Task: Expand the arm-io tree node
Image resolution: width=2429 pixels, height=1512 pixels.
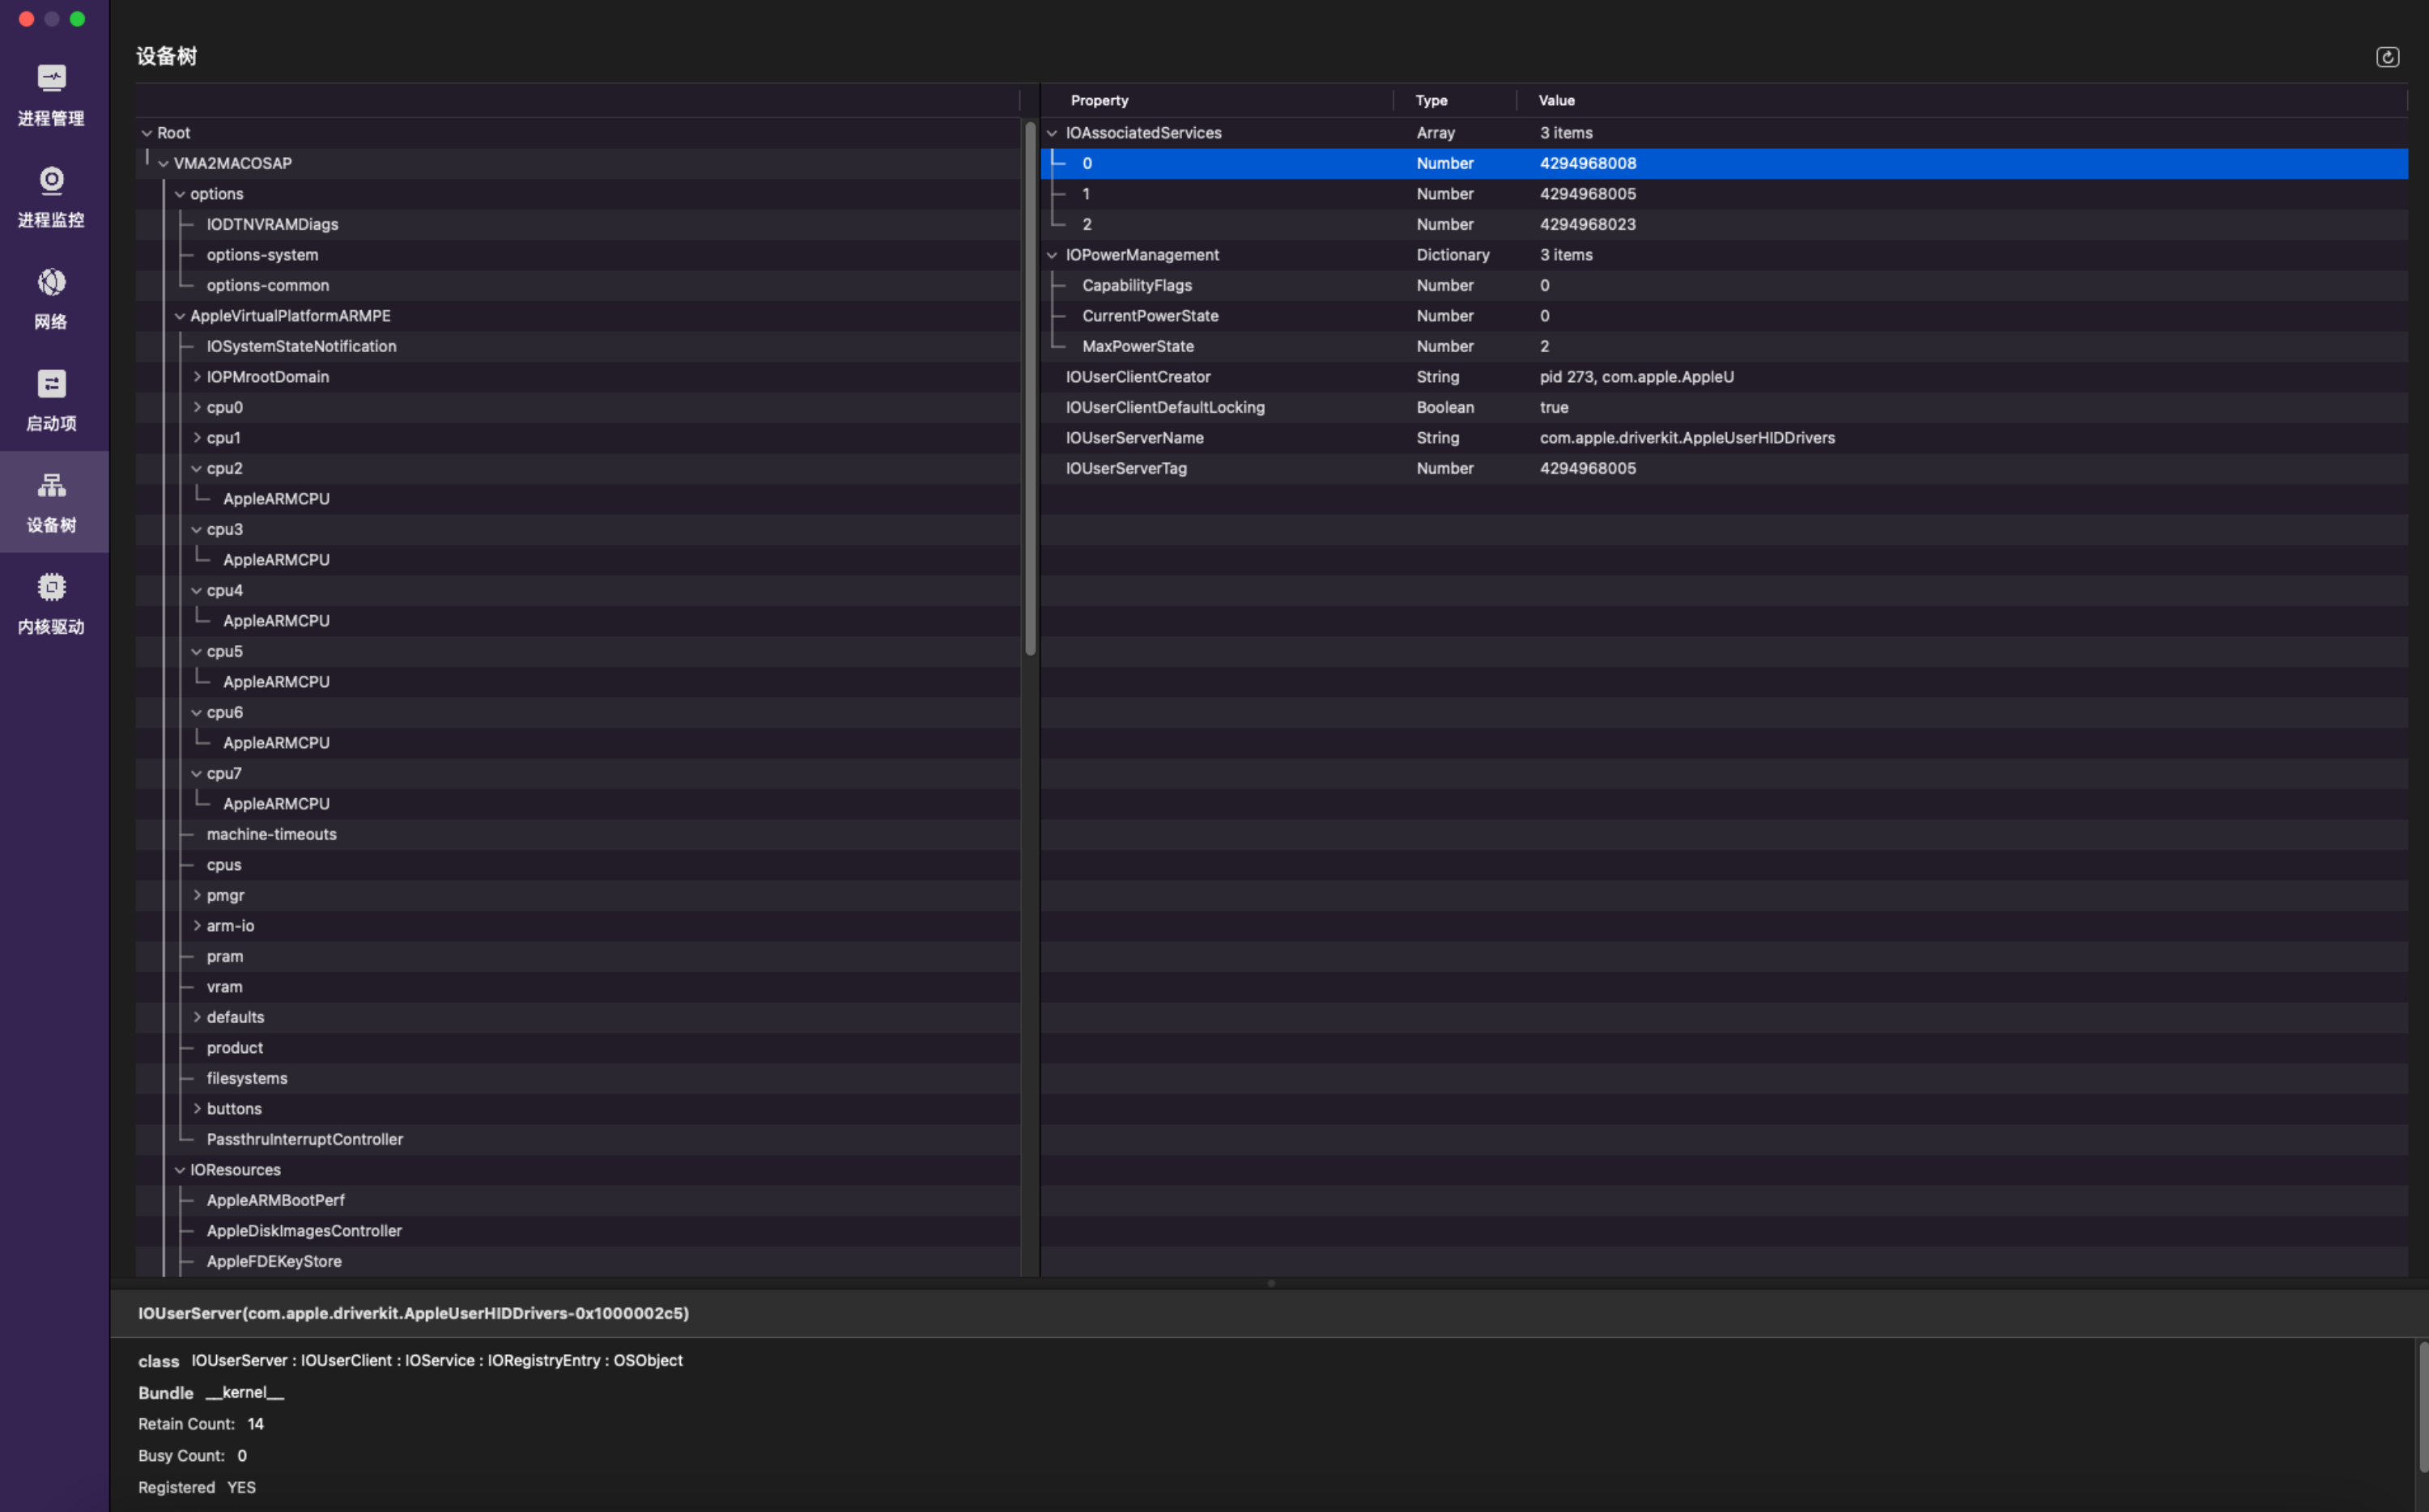Action: pyautogui.click(x=197, y=926)
